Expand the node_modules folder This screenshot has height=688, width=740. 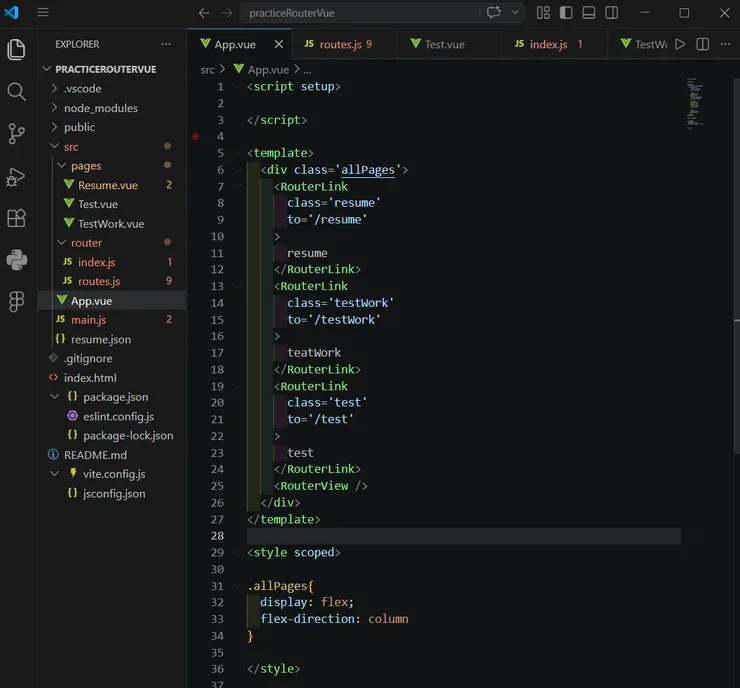pos(100,108)
